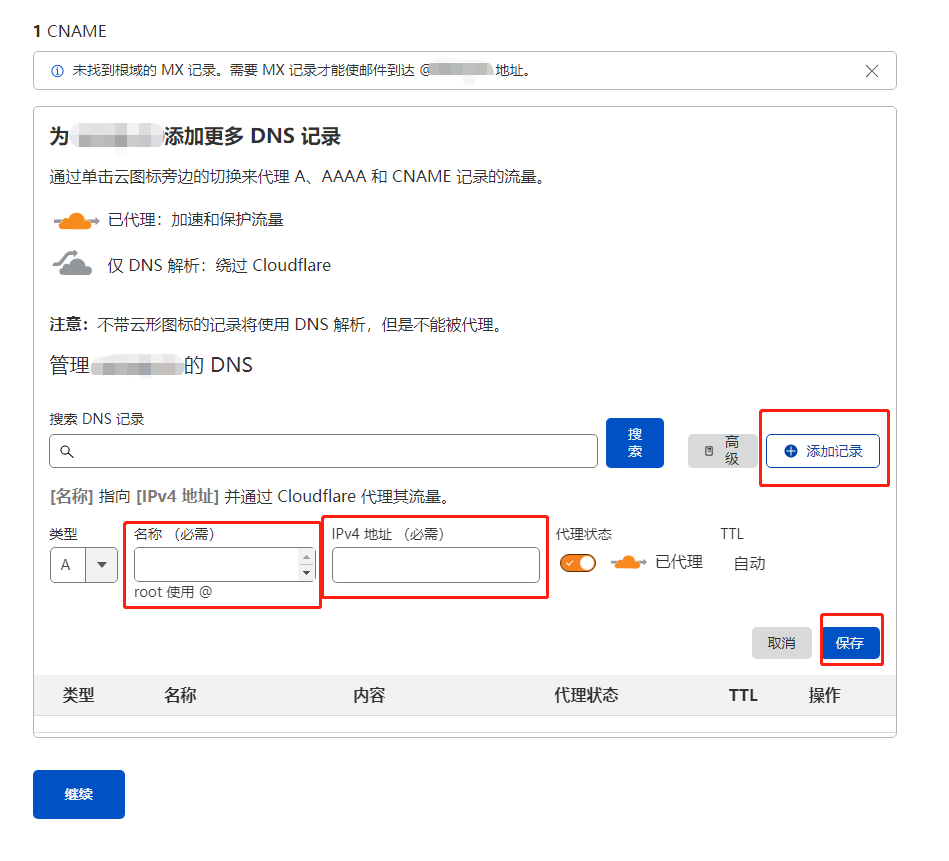Click the '1 CNAME' heading text
949x861 pixels.
tap(70, 31)
